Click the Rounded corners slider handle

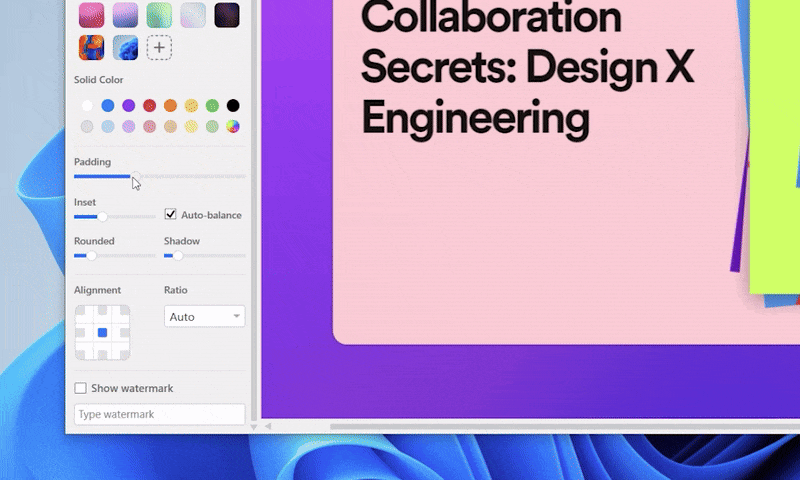pos(91,256)
